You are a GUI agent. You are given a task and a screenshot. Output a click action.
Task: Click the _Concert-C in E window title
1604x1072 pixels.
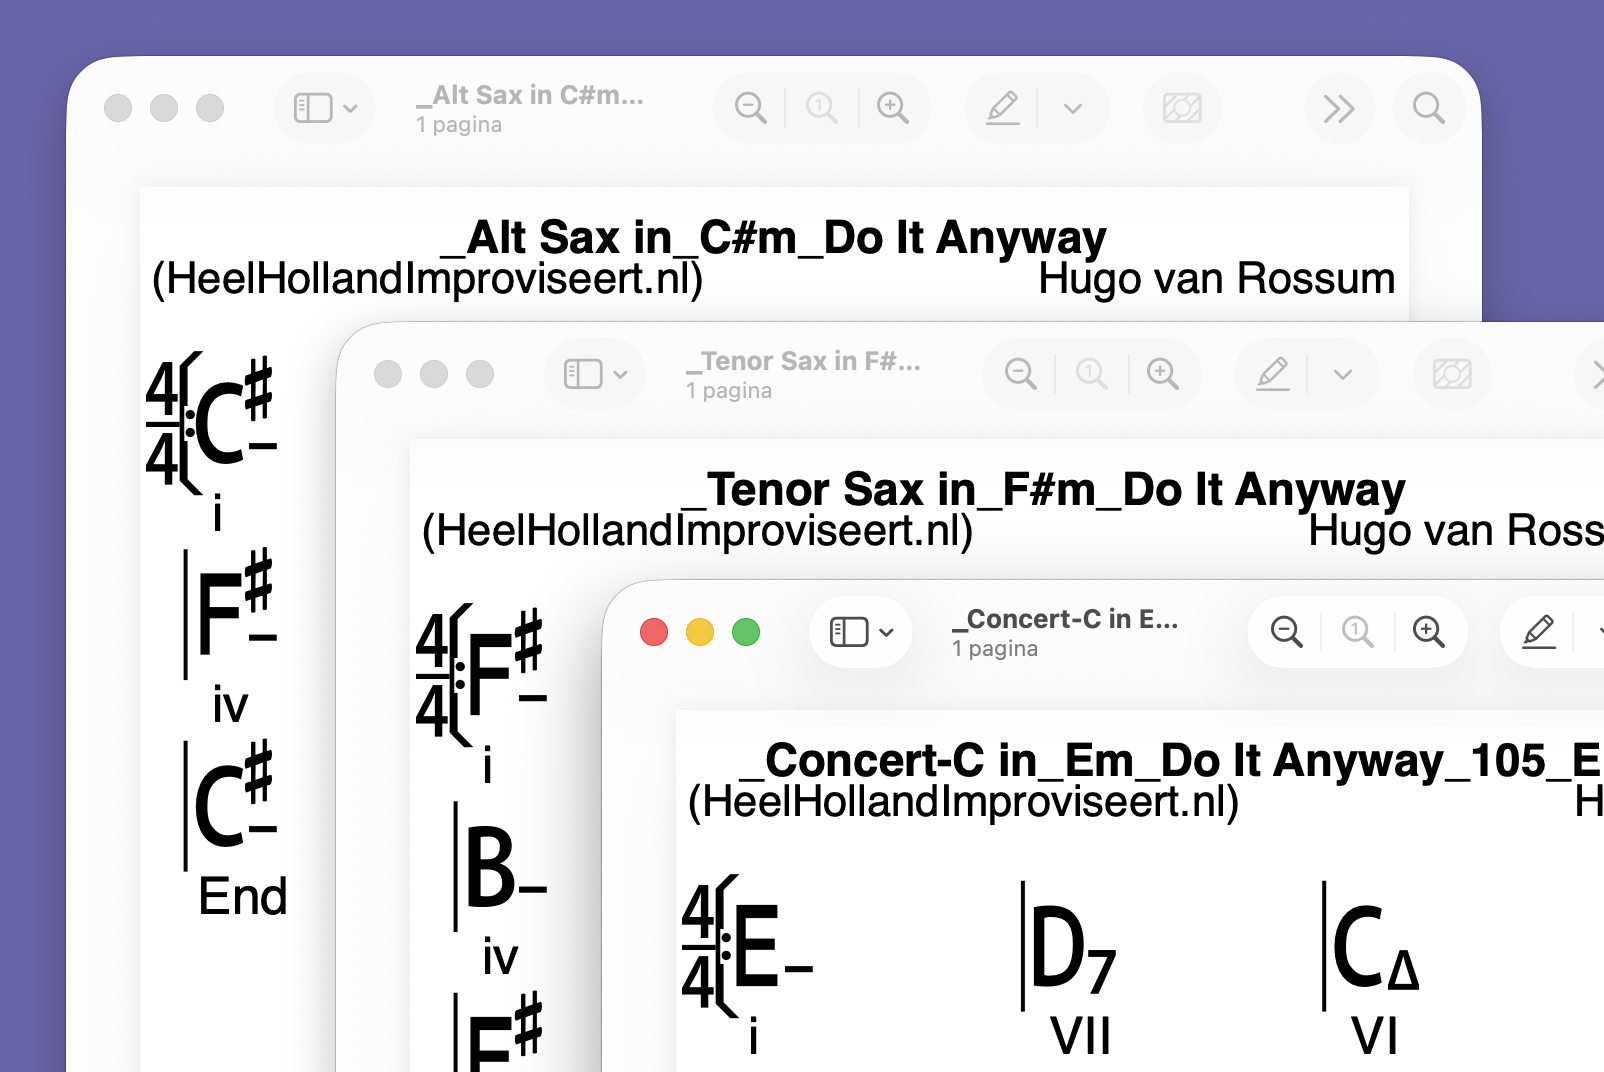click(x=1066, y=619)
